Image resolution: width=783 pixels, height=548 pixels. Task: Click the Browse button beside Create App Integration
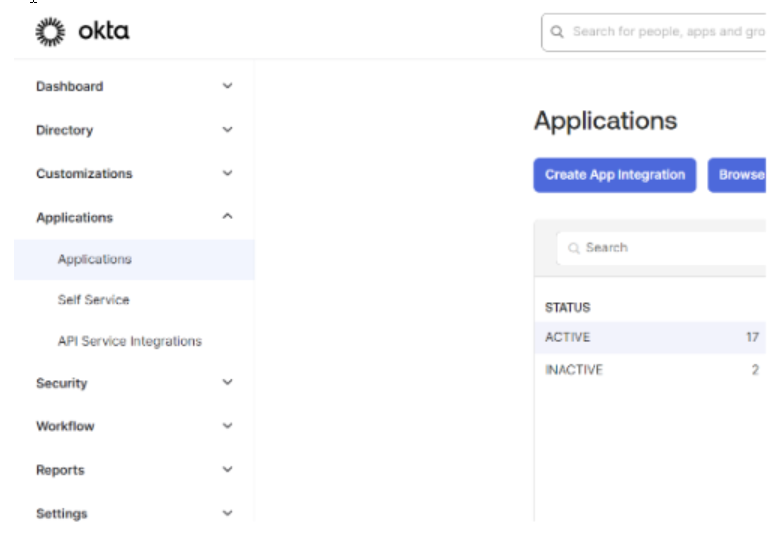pos(739,175)
